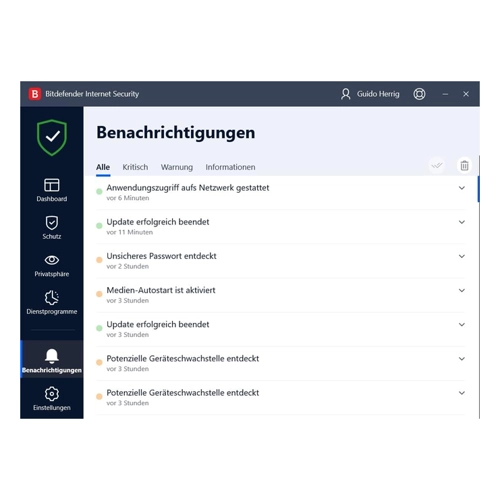Open the Dashboard section in sidebar
Image resolution: width=500 pixels, height=500 pixels.
(x=52, y=190)
